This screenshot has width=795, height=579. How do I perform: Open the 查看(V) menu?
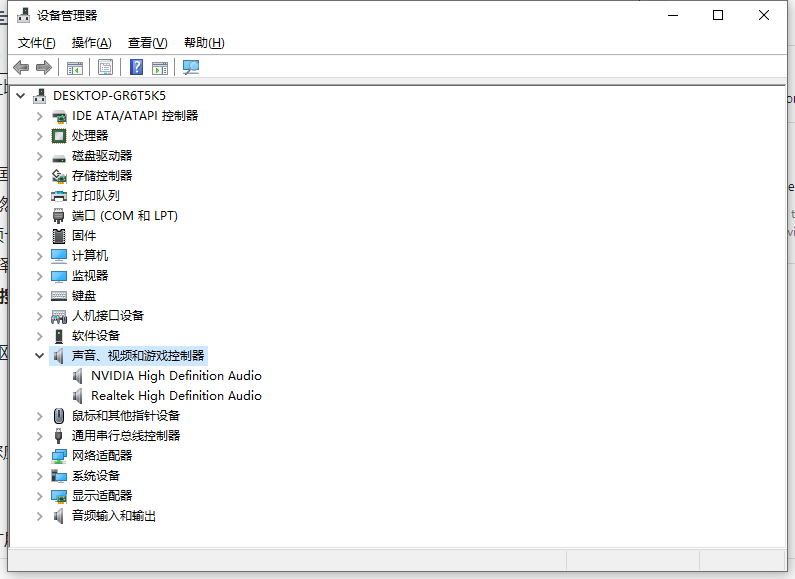click(148, 43)
